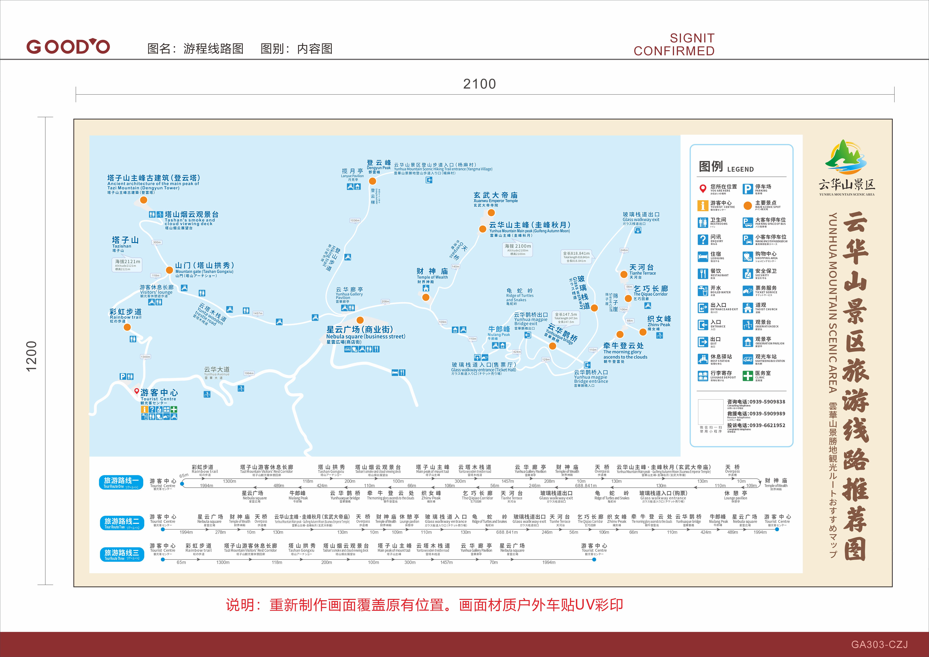Click the QR code placeholder box in legend
929x657 pixels.
point(710,415)
